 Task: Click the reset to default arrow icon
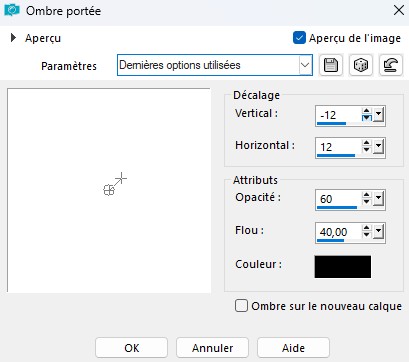[391, 65]
